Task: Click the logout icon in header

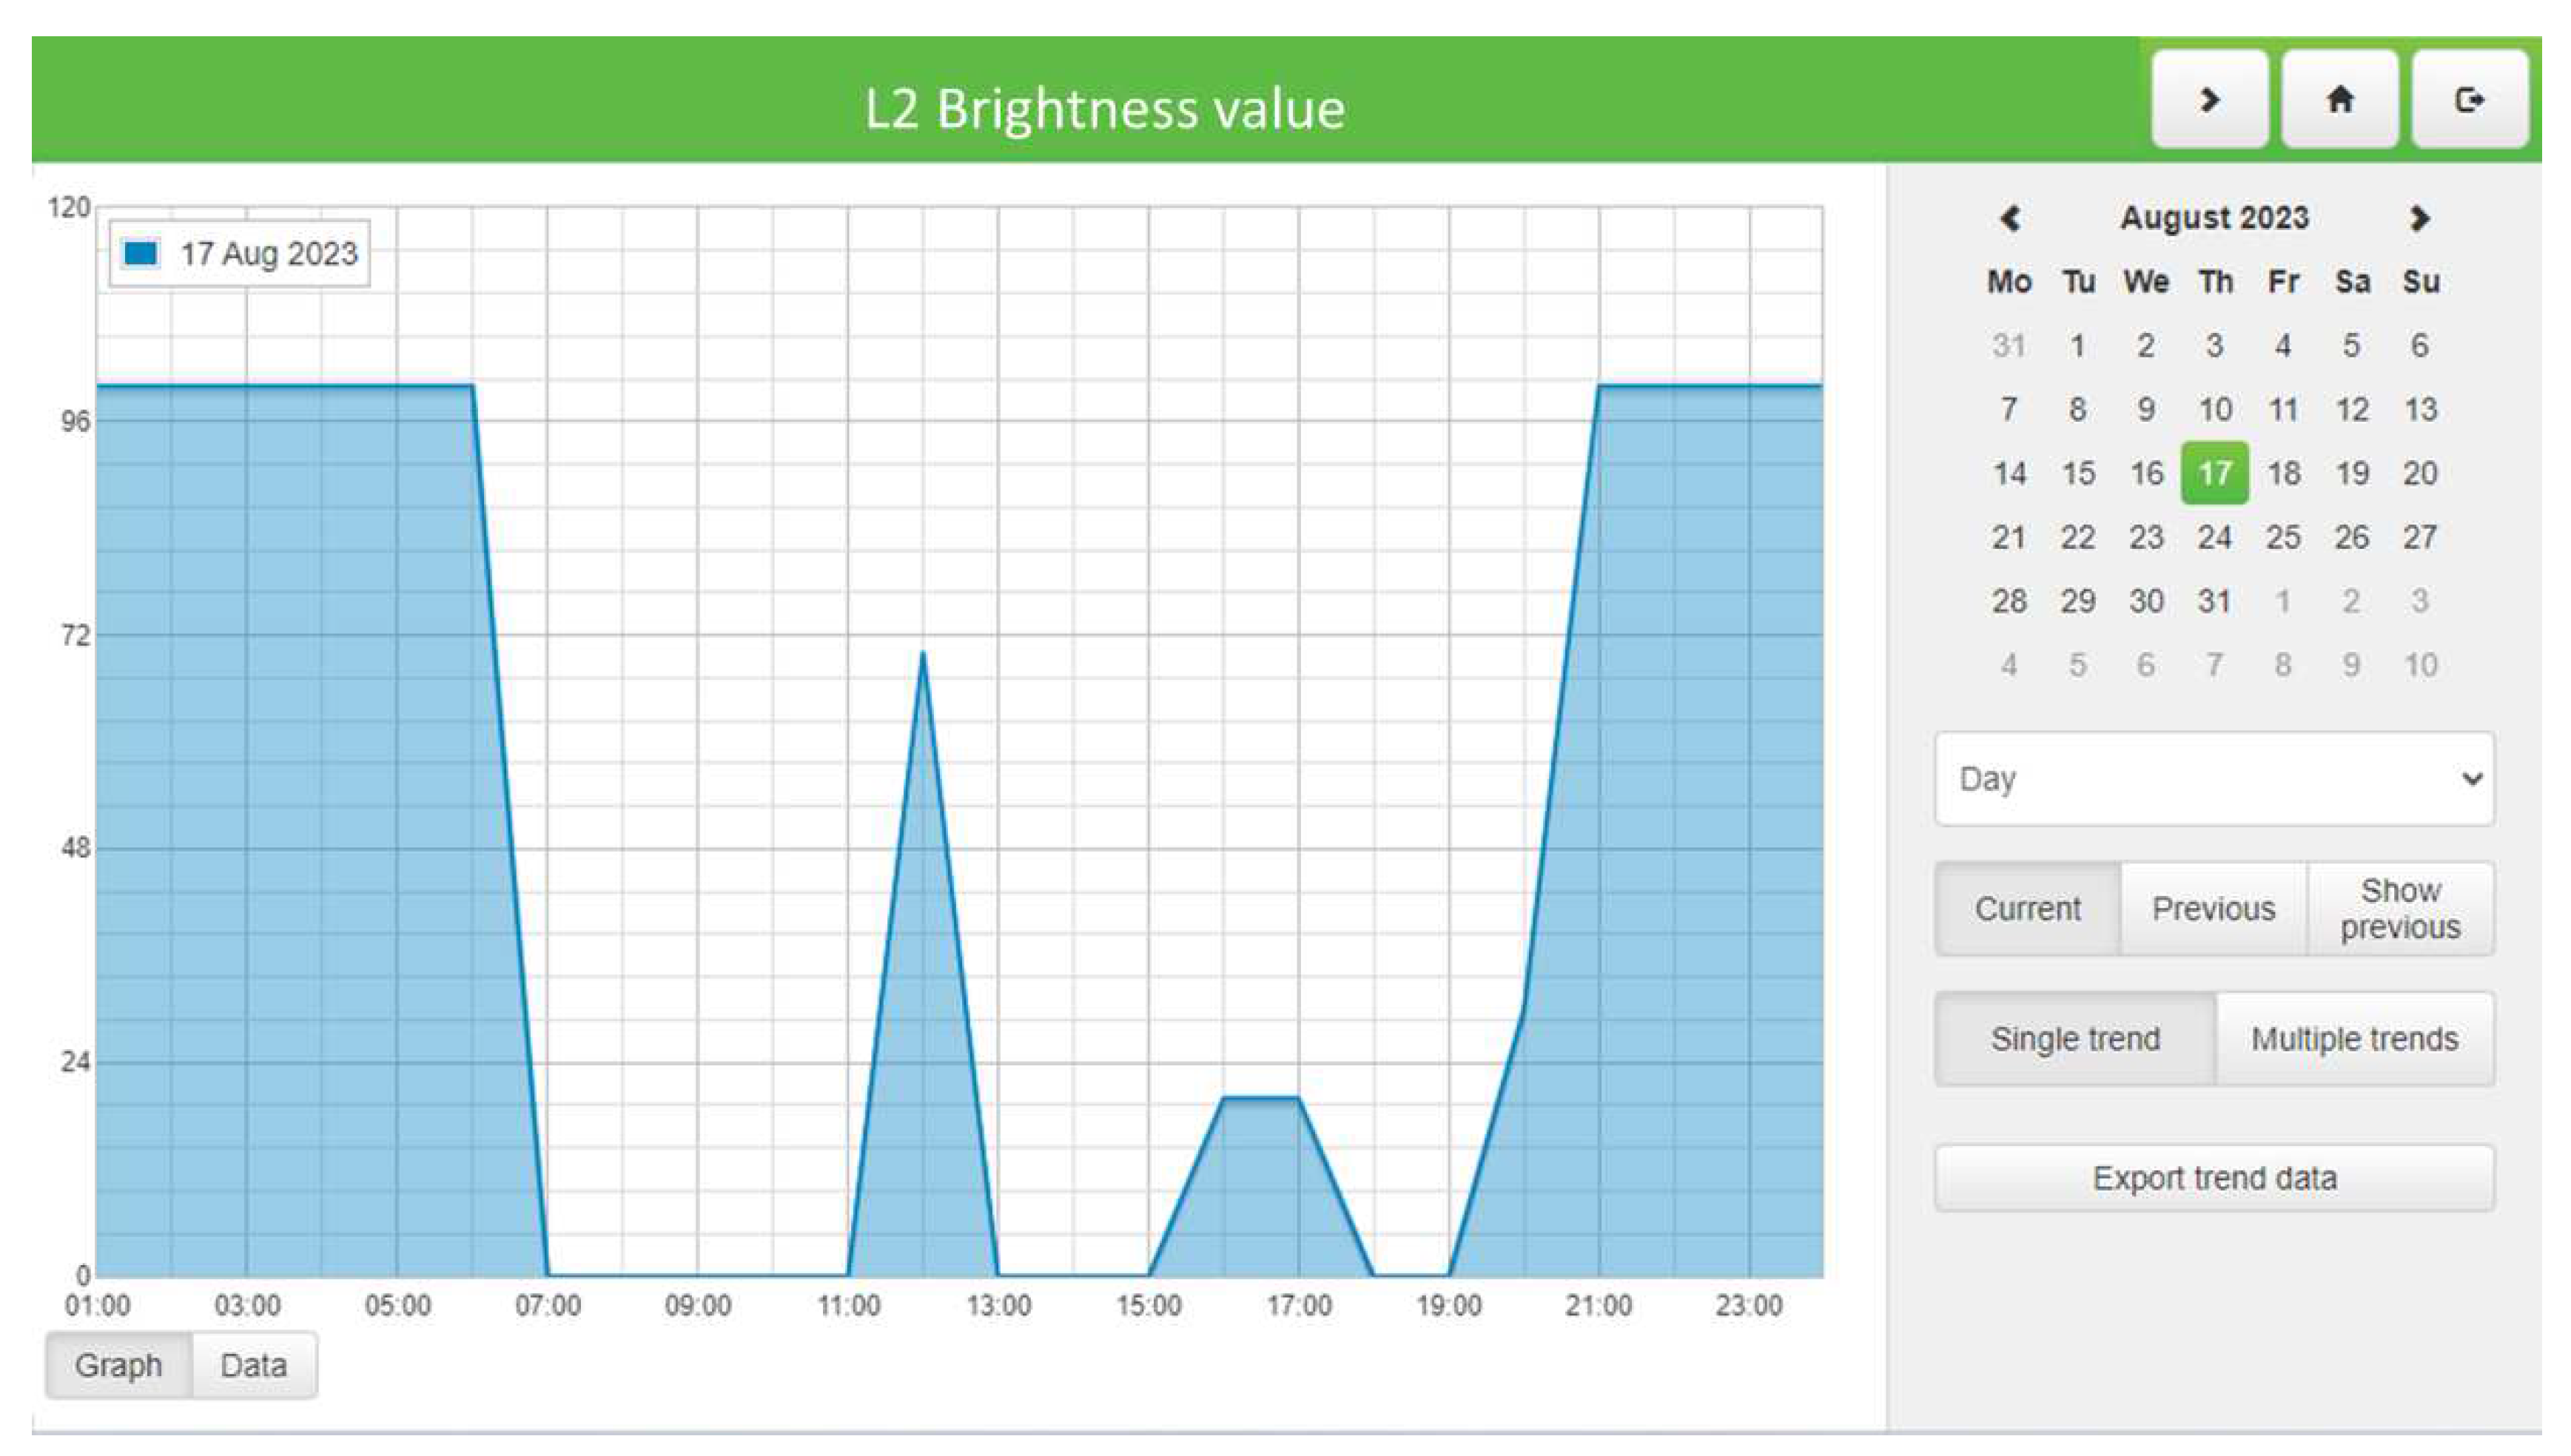Action: (2468, 99)
